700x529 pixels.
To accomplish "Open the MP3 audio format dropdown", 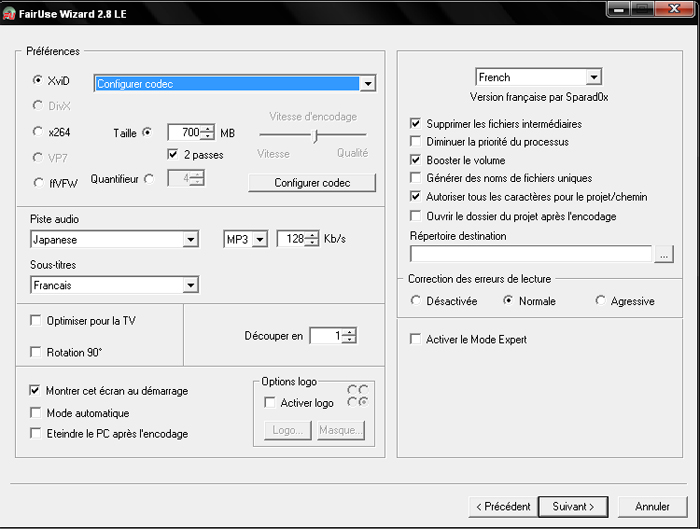I will pos(260,239).
